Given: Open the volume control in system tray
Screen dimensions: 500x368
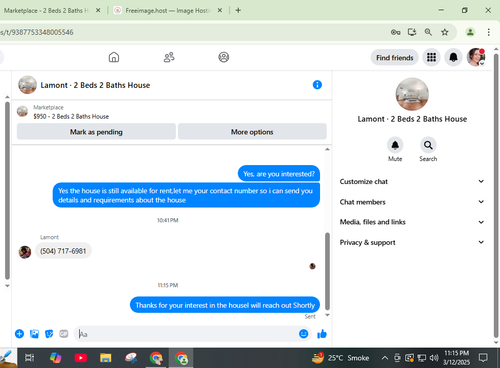Looking at the screenshot, I should point(434,358).
